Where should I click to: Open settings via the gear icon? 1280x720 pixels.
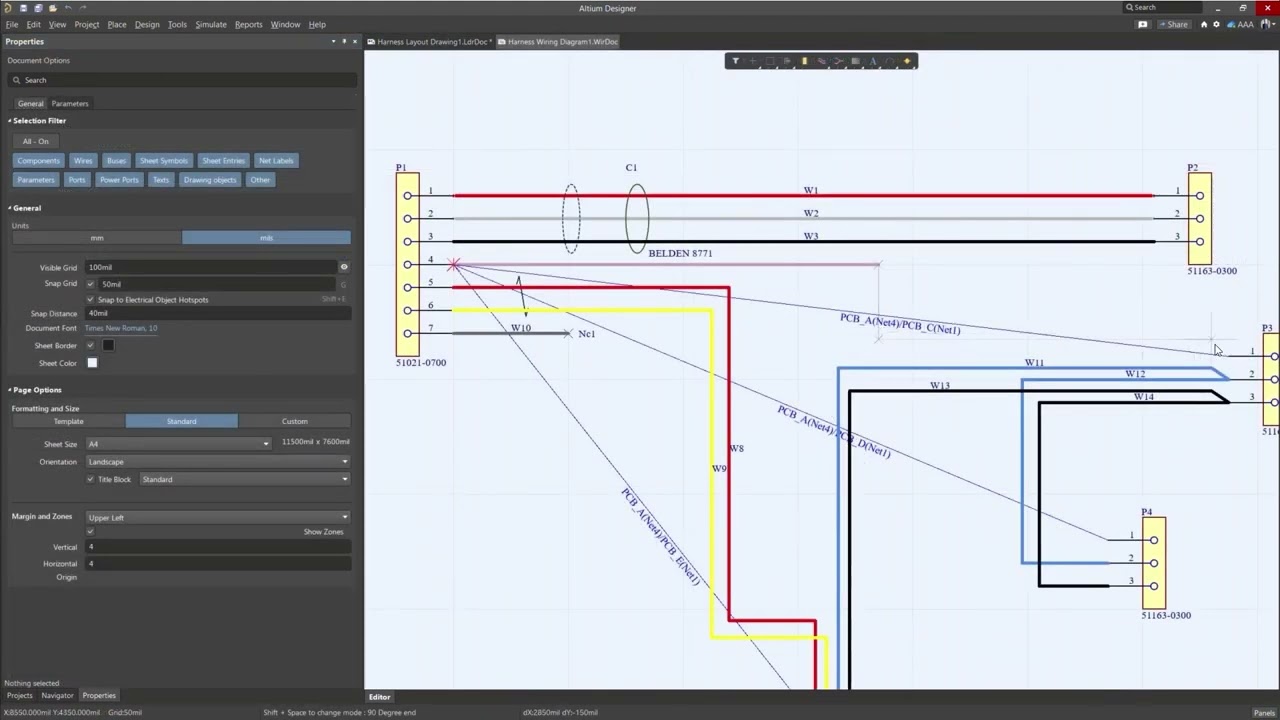coord(1217,24)
